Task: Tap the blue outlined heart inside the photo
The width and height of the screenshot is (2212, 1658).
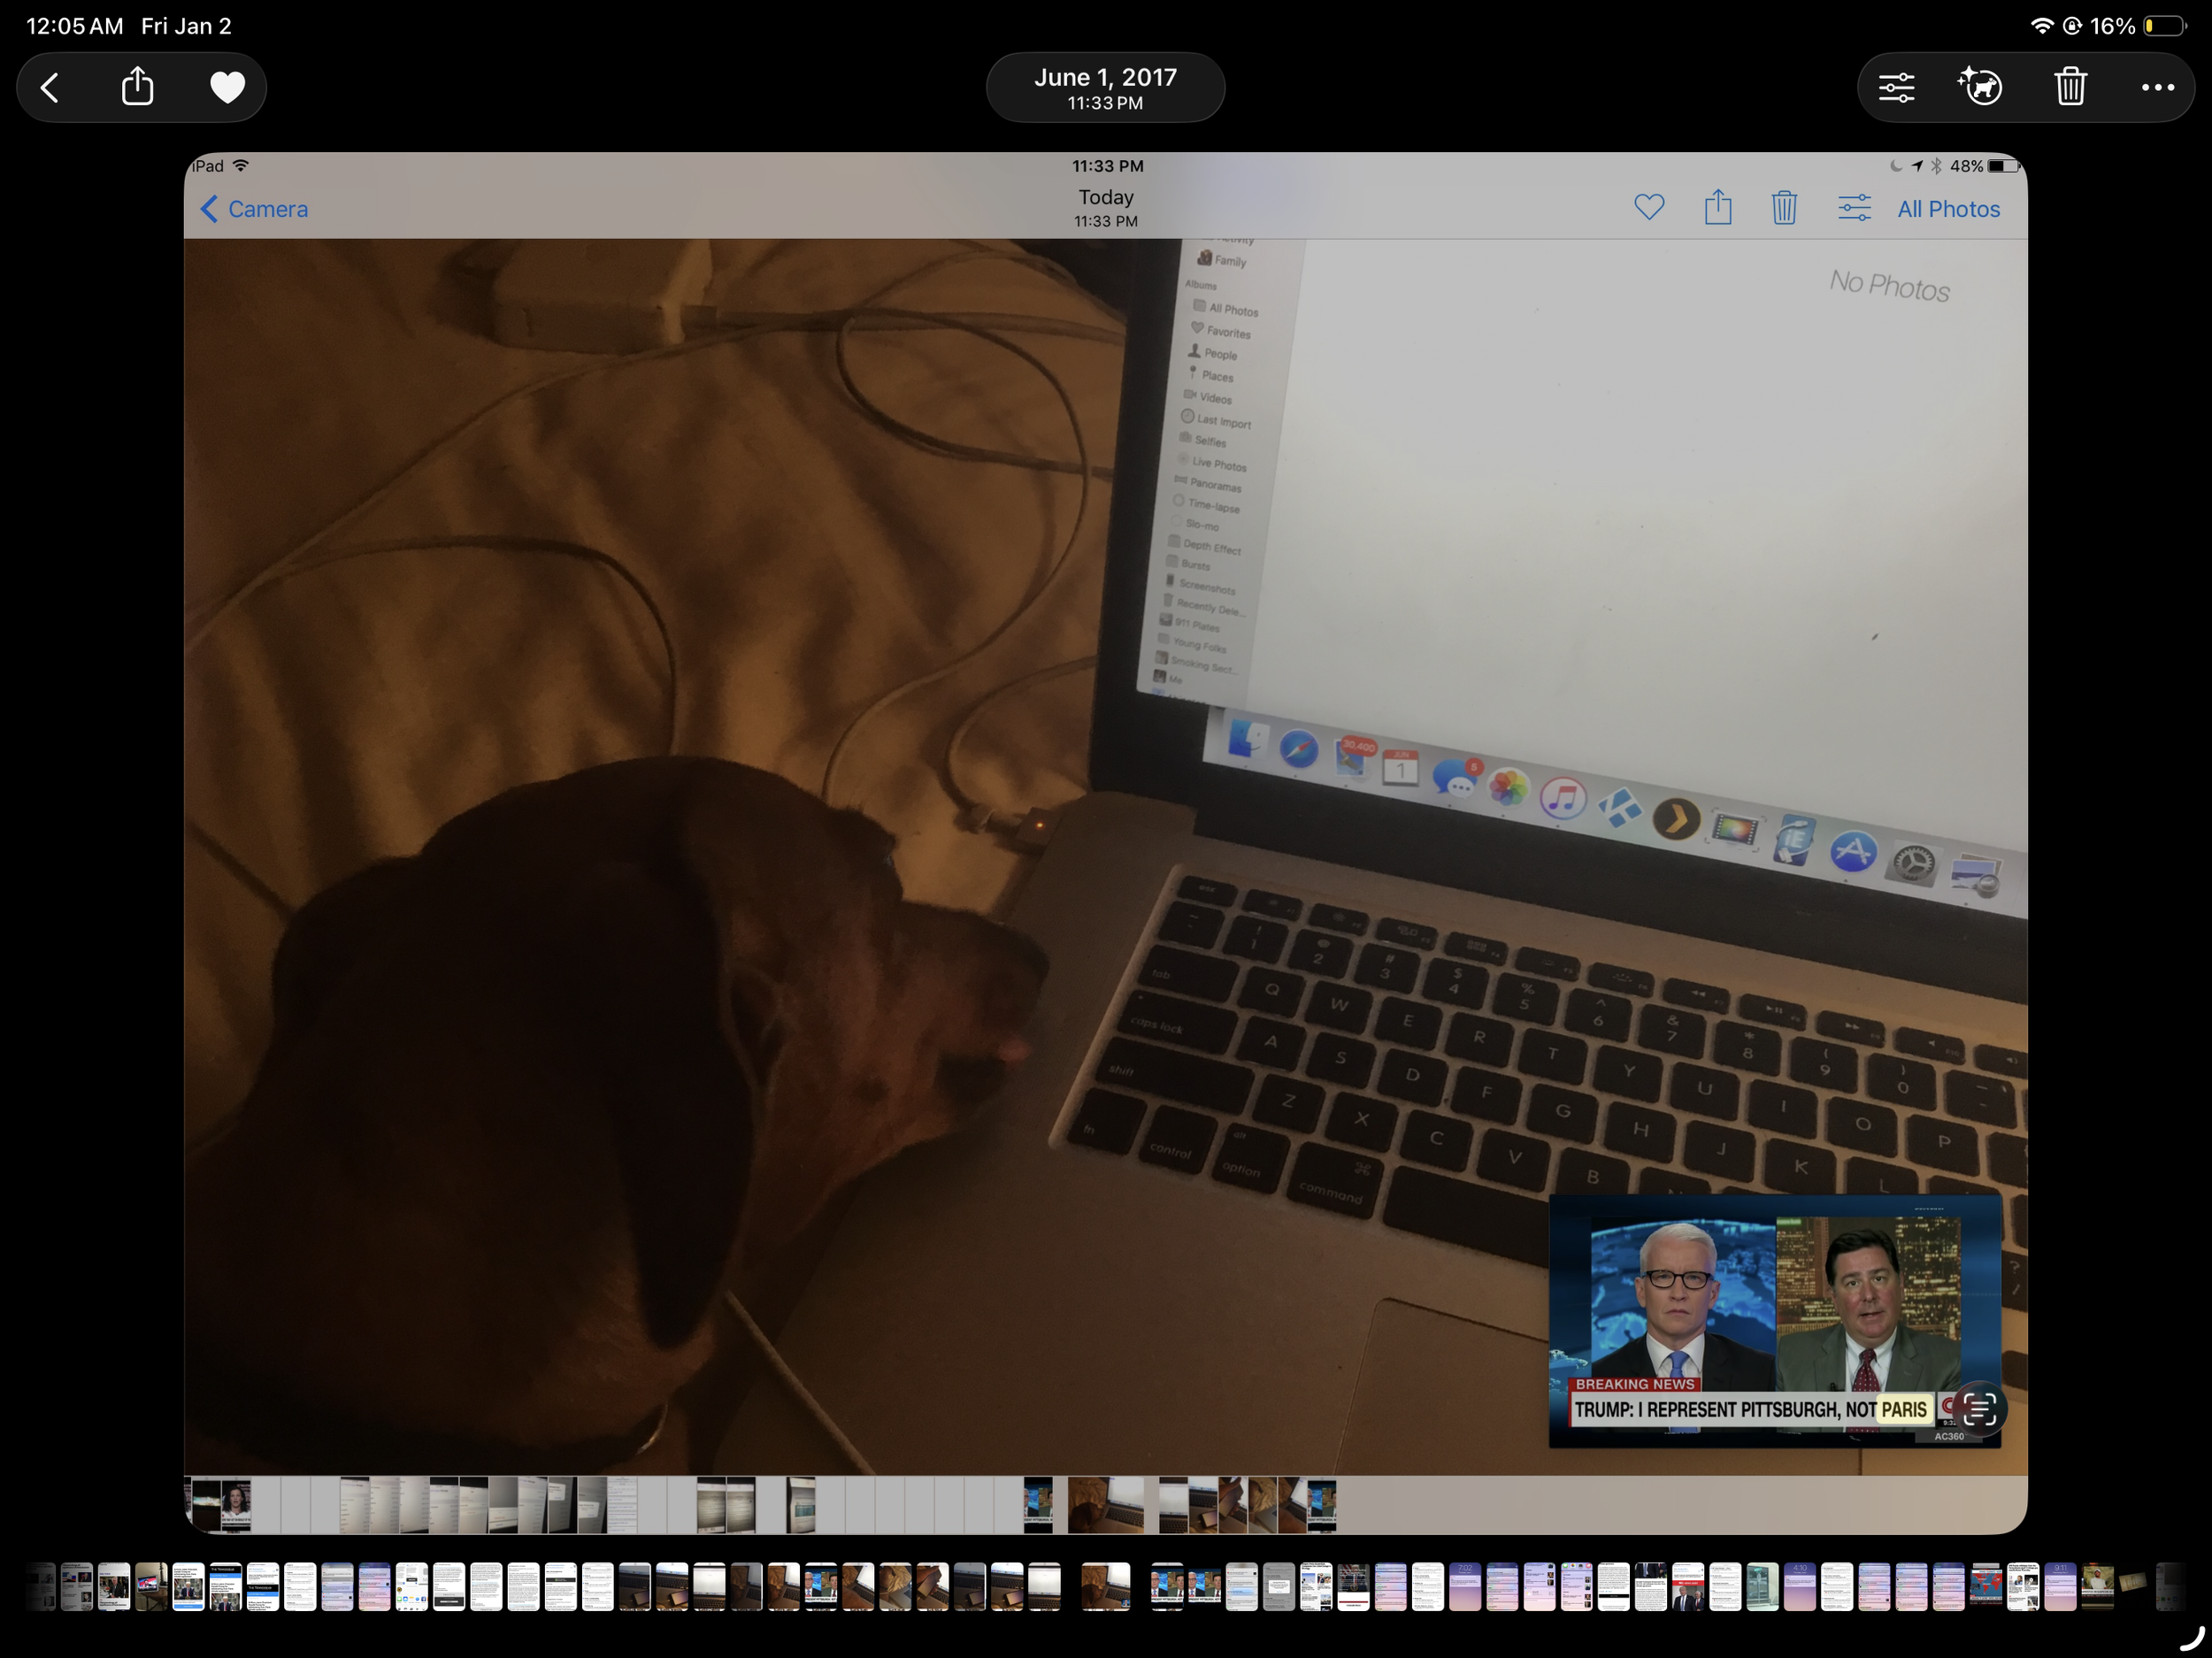Action: [x=1649, y=207]
